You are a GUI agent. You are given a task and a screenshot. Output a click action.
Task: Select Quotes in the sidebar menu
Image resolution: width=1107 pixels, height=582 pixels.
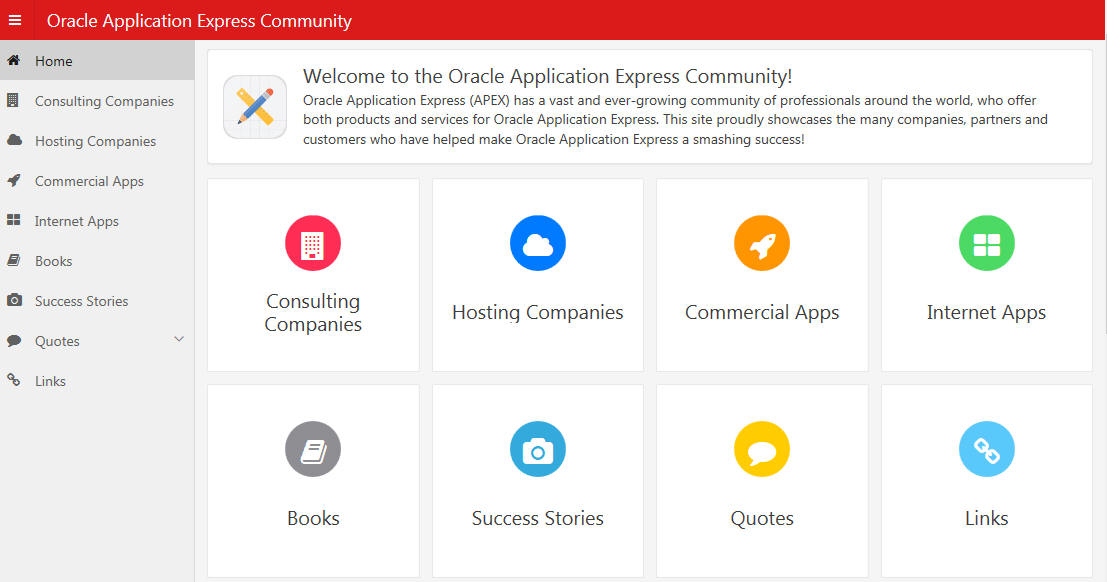click(x=97, y=341)
